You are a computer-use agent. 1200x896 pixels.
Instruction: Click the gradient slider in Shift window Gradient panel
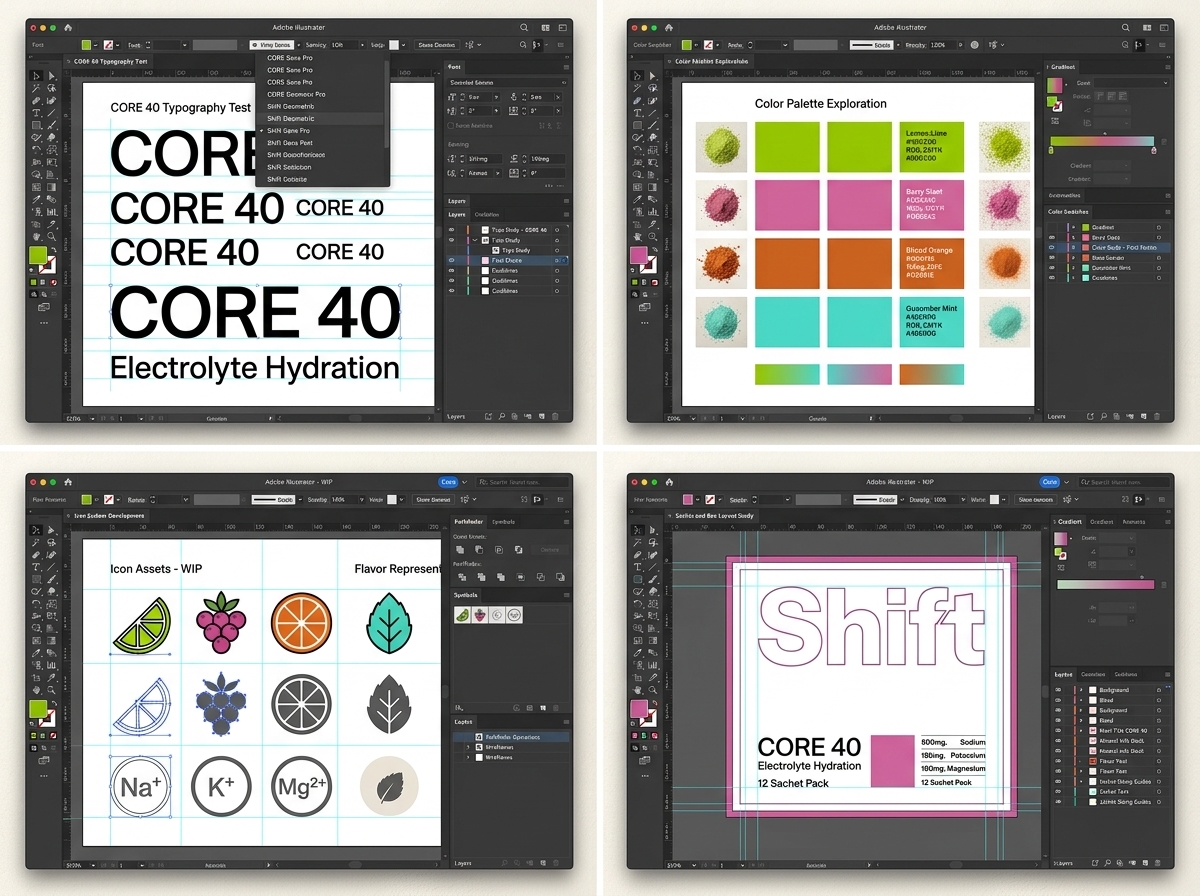(x=1104, y=585)
